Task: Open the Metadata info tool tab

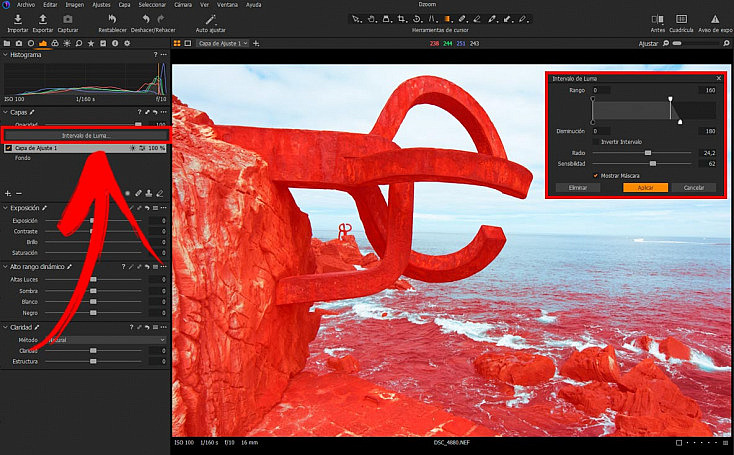Action: point(115,43)
